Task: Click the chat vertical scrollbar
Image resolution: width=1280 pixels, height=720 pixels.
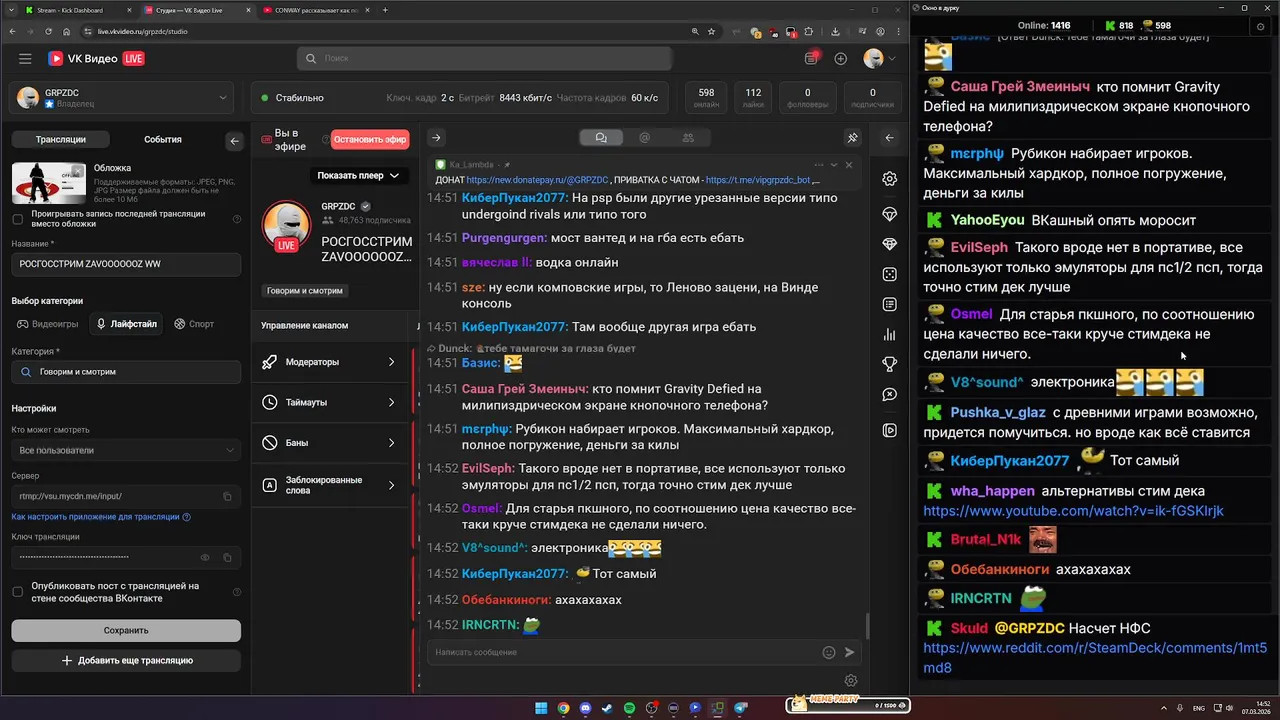Action: 867,626
